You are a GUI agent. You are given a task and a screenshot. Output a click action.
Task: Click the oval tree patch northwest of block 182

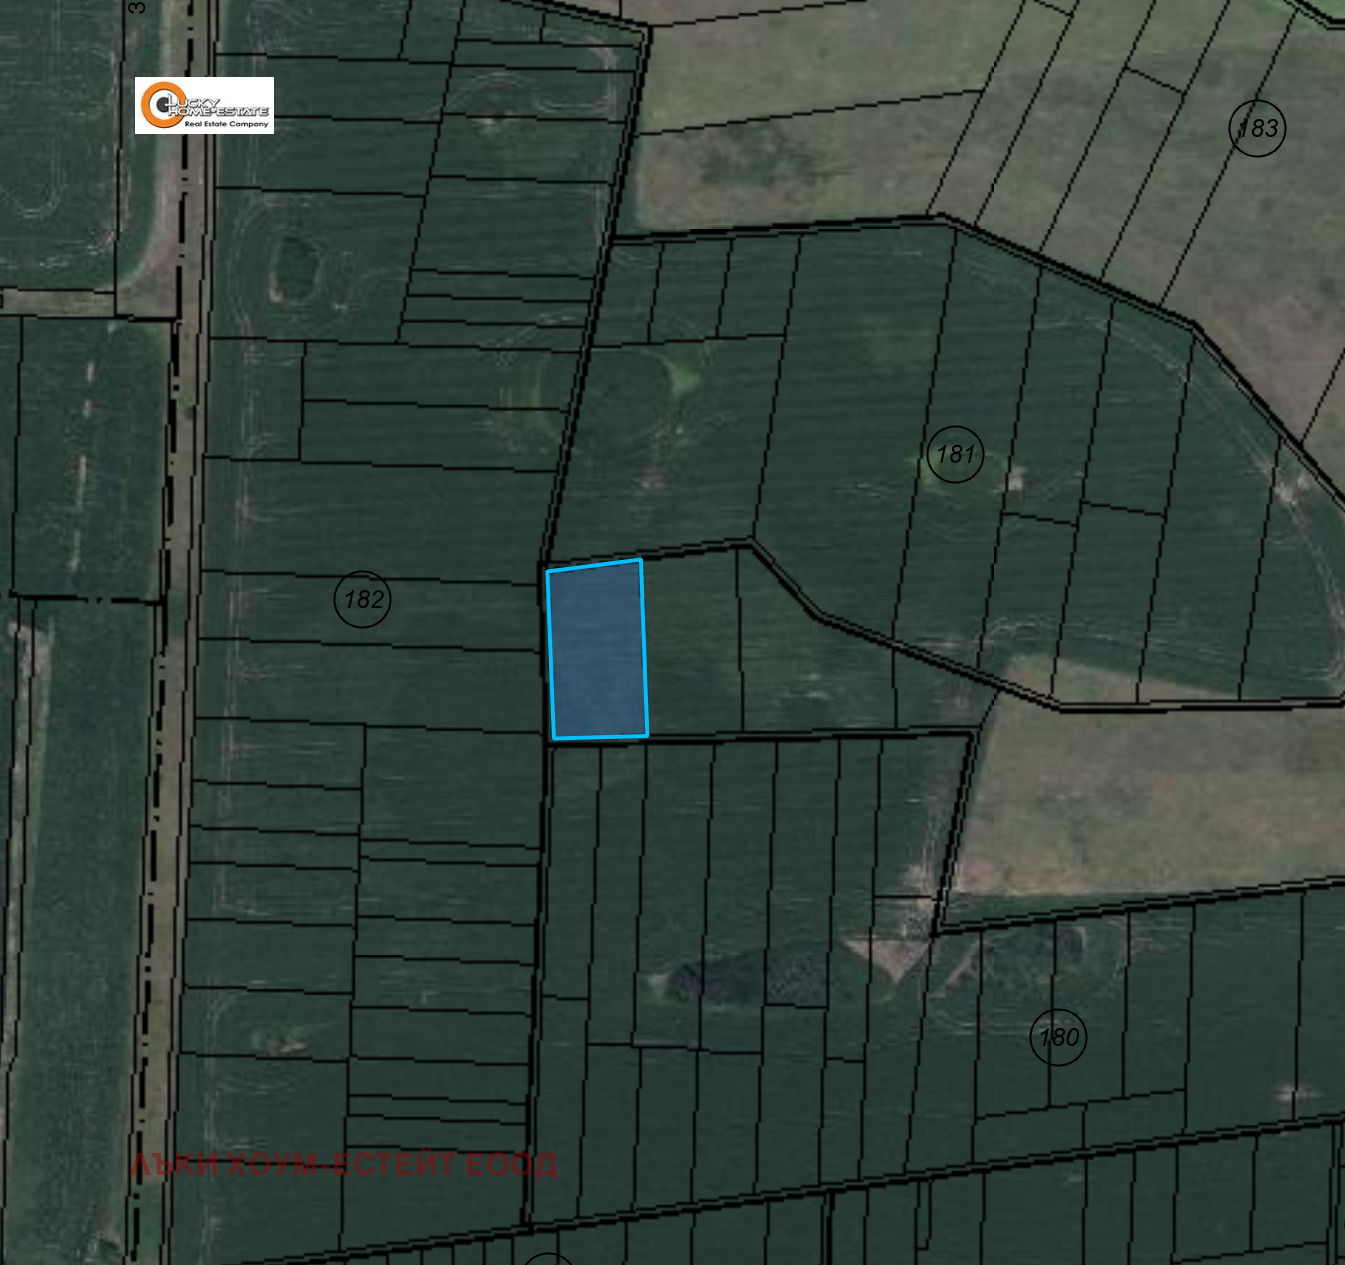295,267
